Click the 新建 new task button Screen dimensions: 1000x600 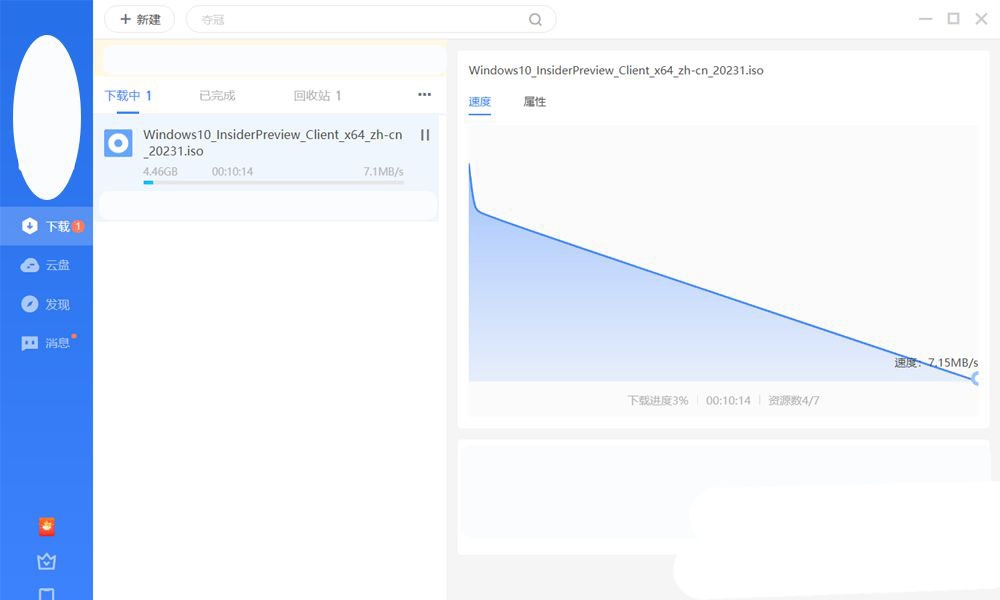pos(139,19)
